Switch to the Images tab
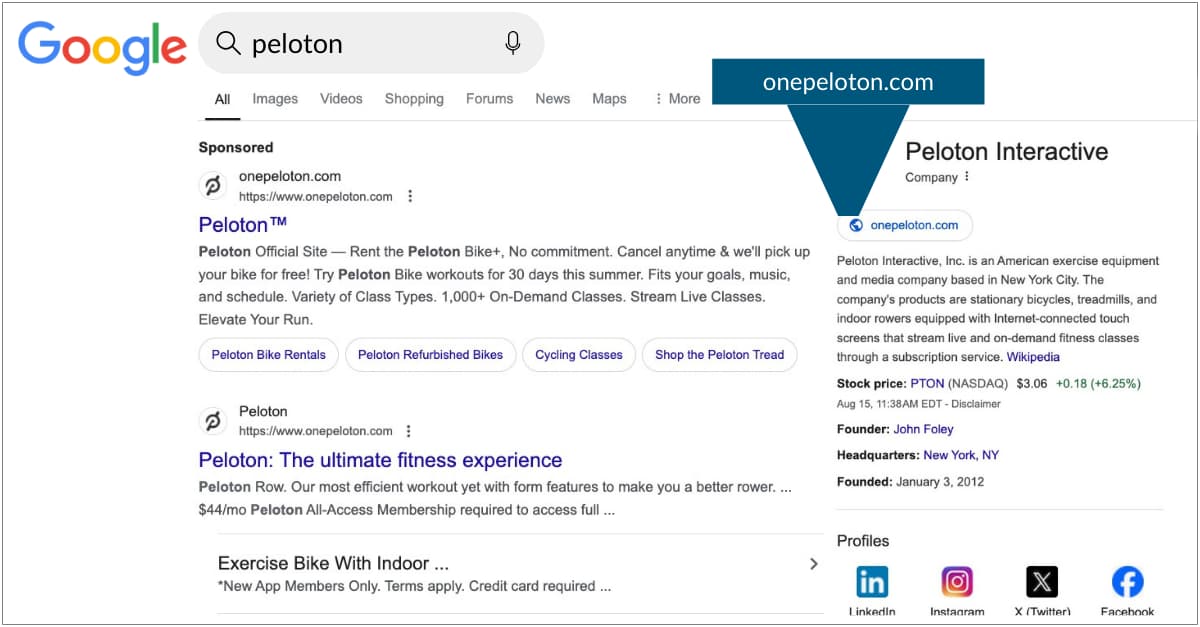The height and width of the screenshot is (627, 1200). tap(275, 98)
